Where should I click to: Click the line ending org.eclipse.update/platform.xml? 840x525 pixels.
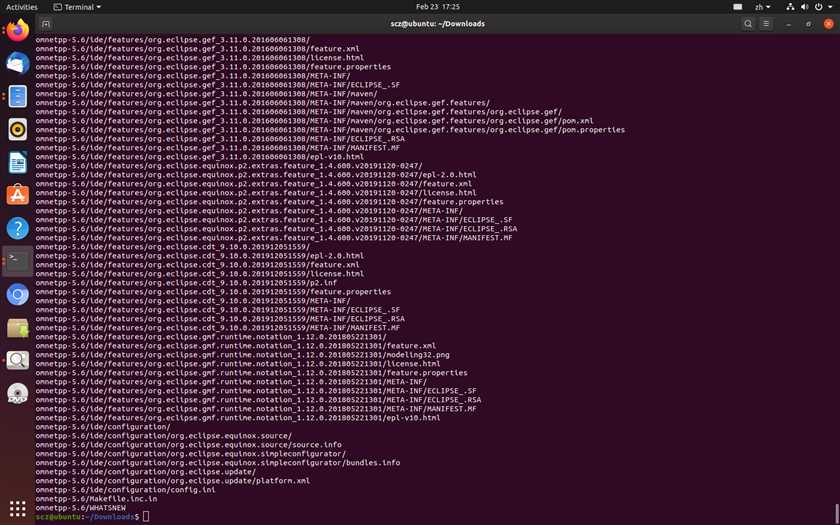pos(173,481)
